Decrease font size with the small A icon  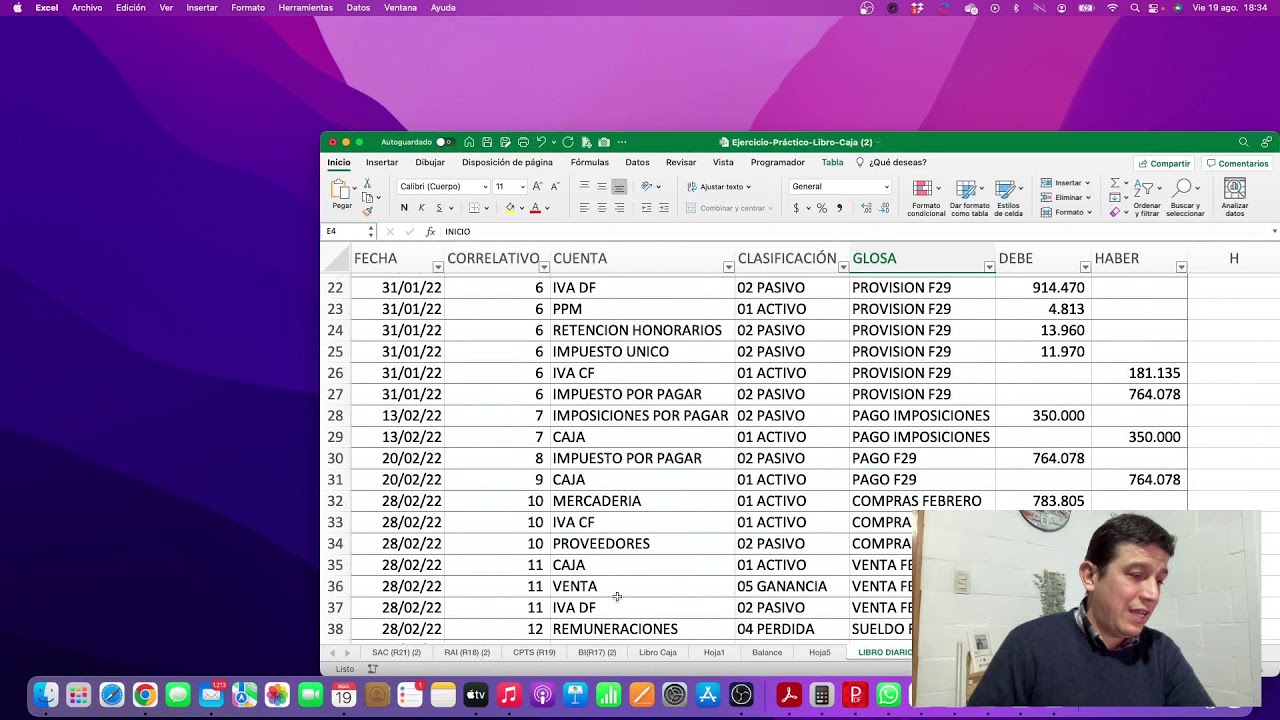pyautogui.click(x=555, y=186)
